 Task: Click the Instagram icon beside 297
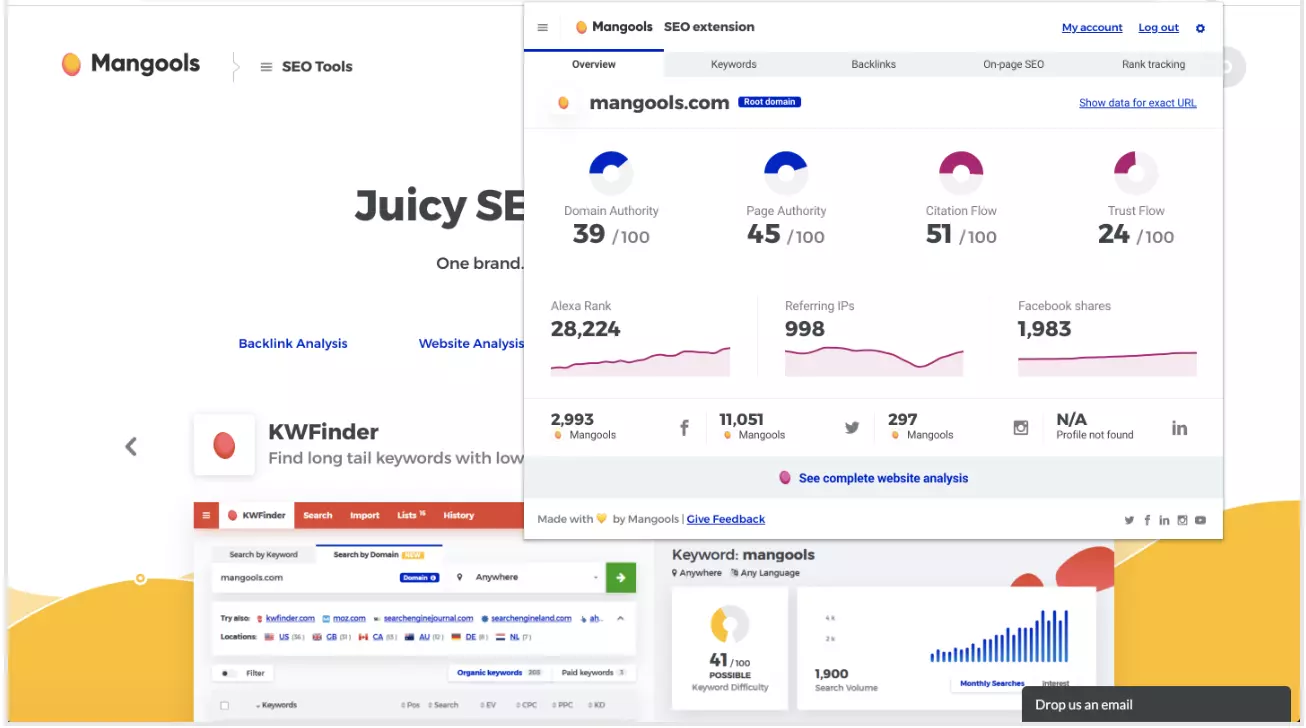click(1021, 428)
